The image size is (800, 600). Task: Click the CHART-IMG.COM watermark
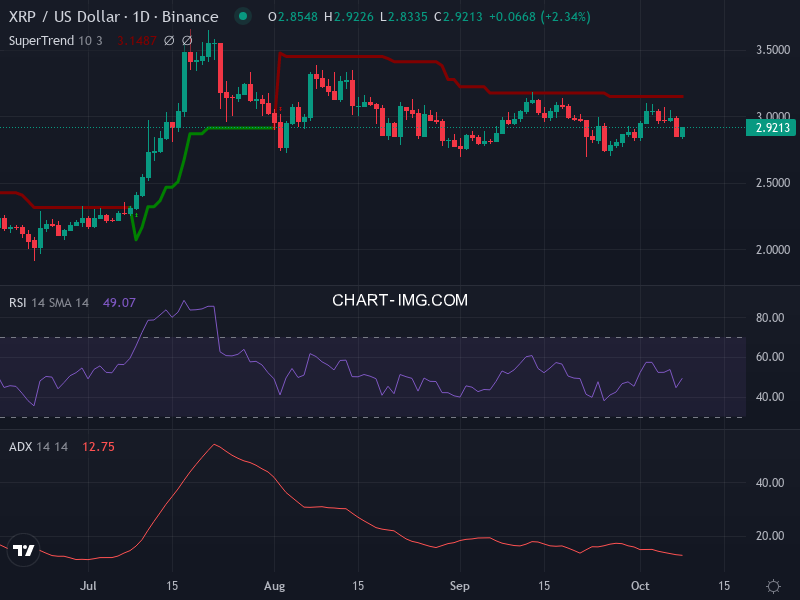click(x=400, y=299)
